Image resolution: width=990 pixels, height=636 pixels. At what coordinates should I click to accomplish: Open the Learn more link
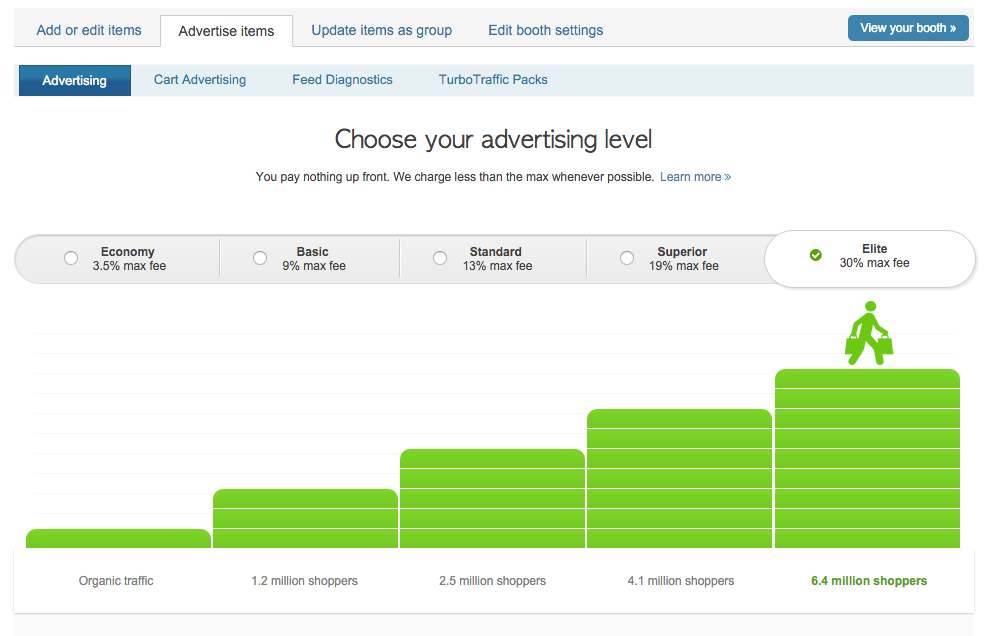(695, 177)
